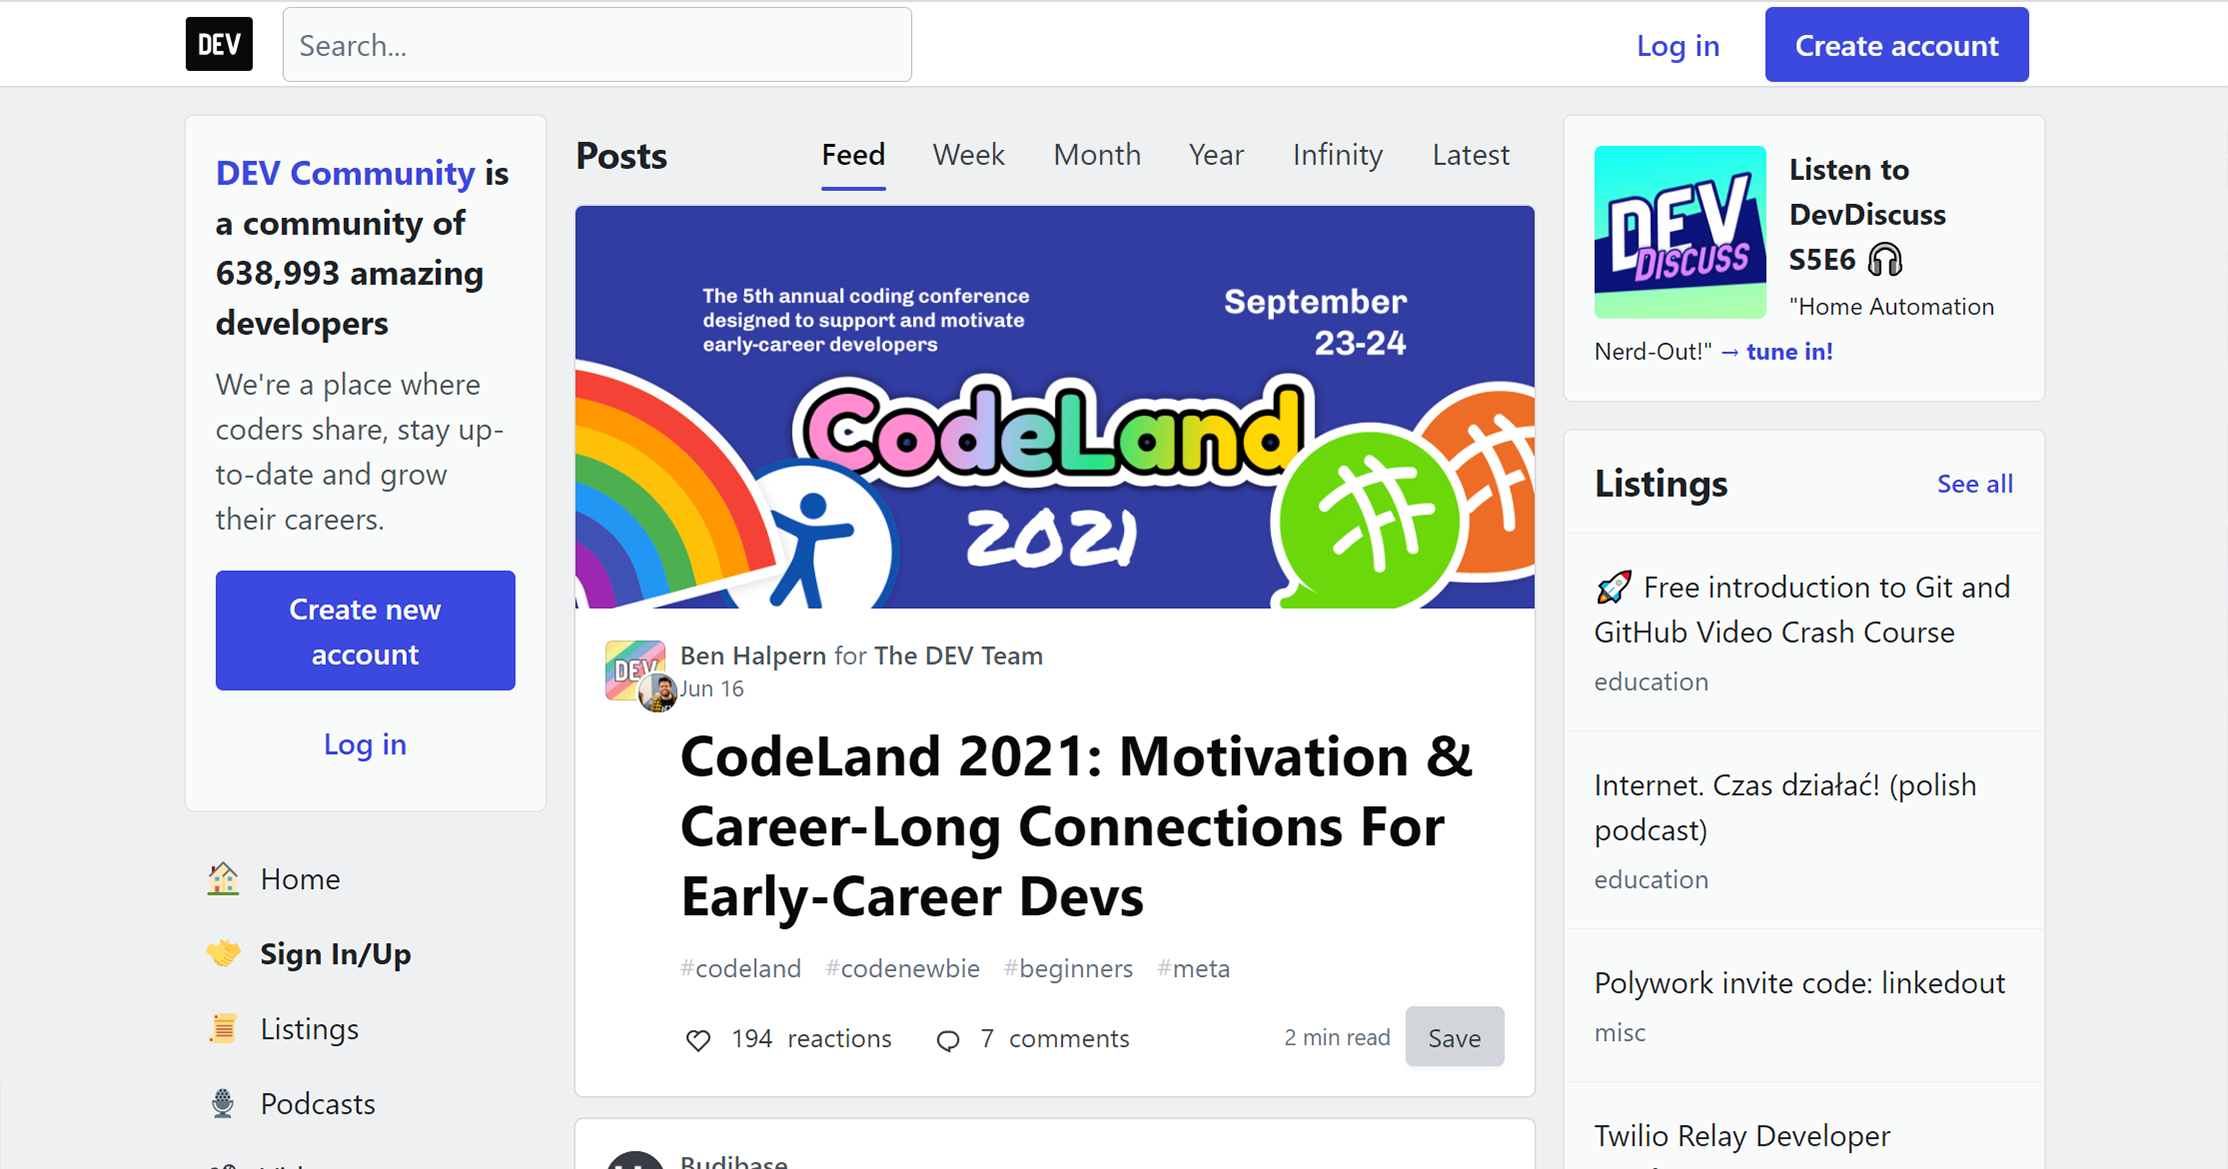Click the Podcasts microphone icon
This screenshot has width=2228, height=1169.
[223, 1104]
